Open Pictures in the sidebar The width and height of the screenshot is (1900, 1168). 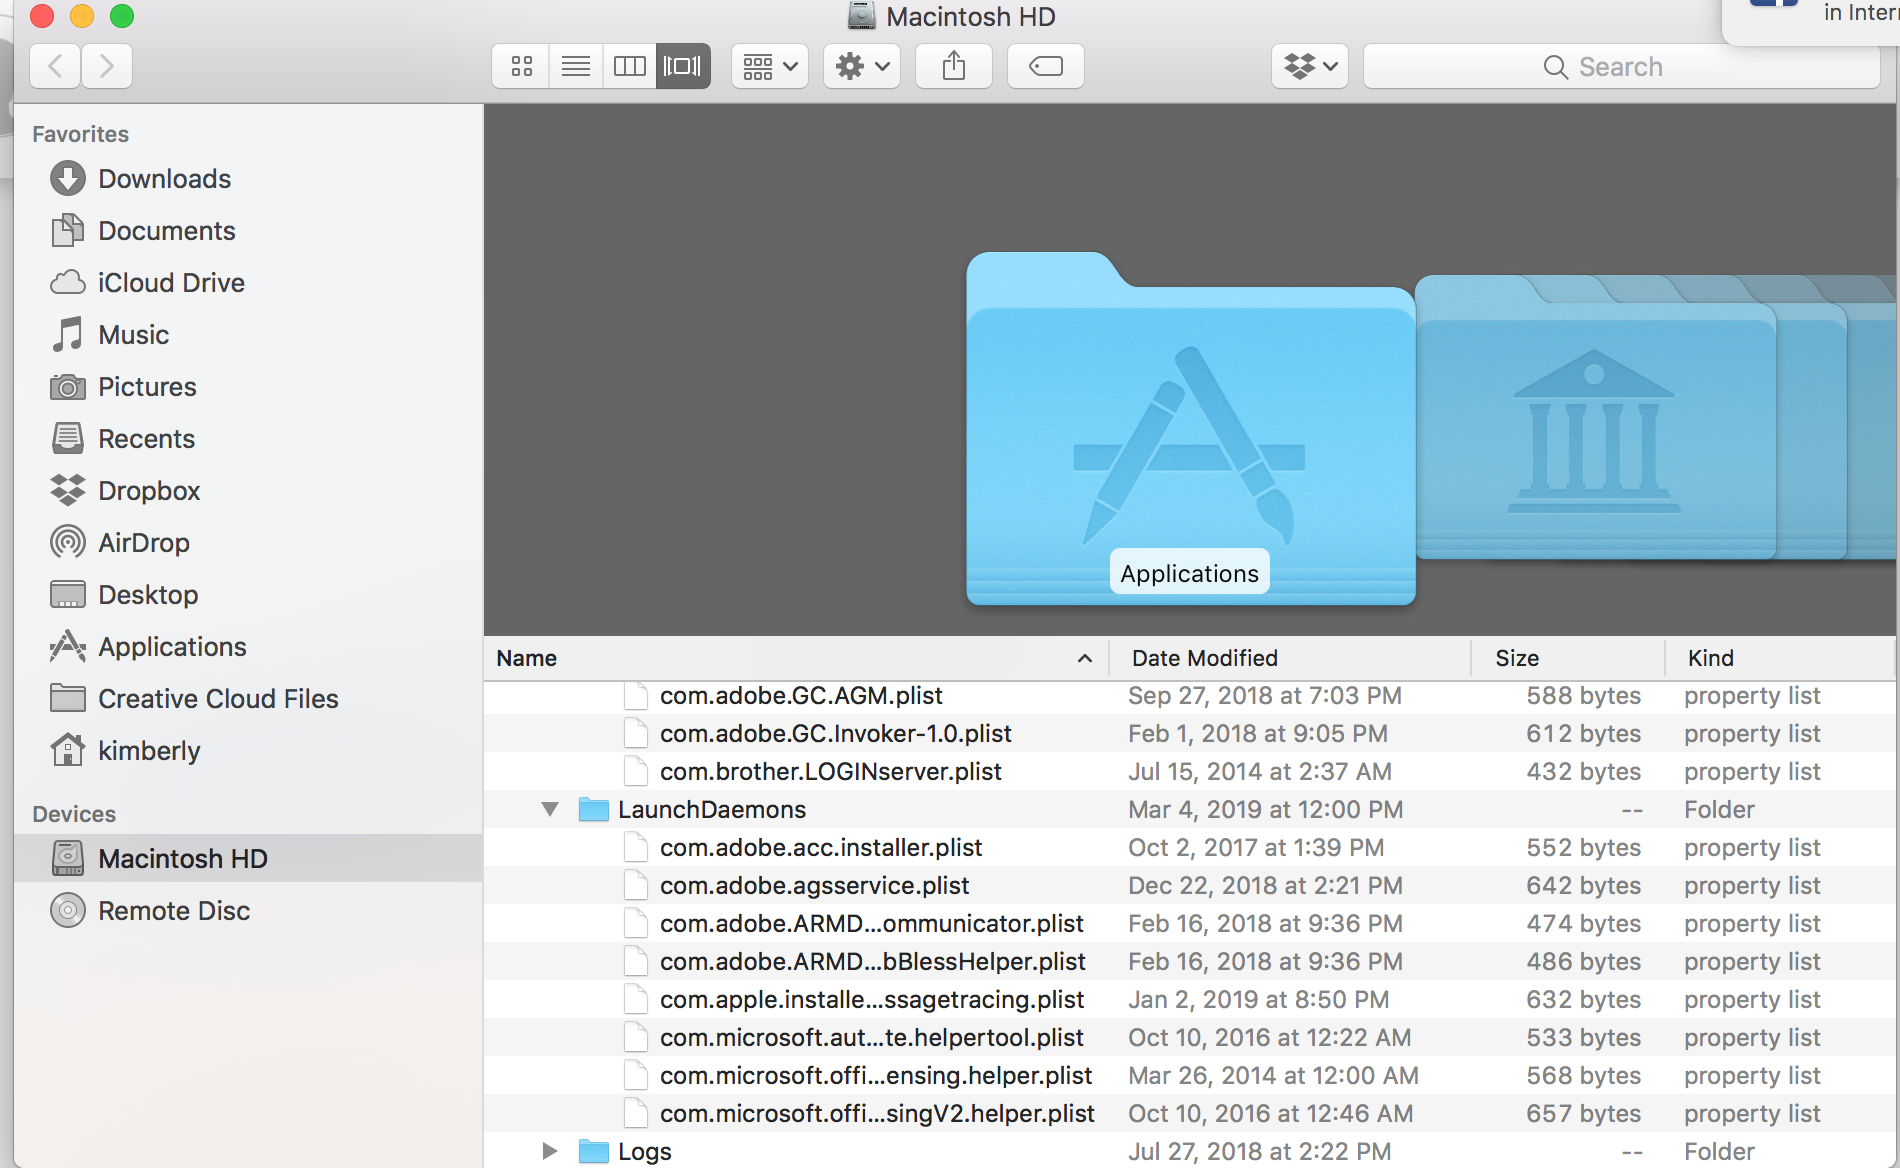pyautogui.click(x=248, y=387)
